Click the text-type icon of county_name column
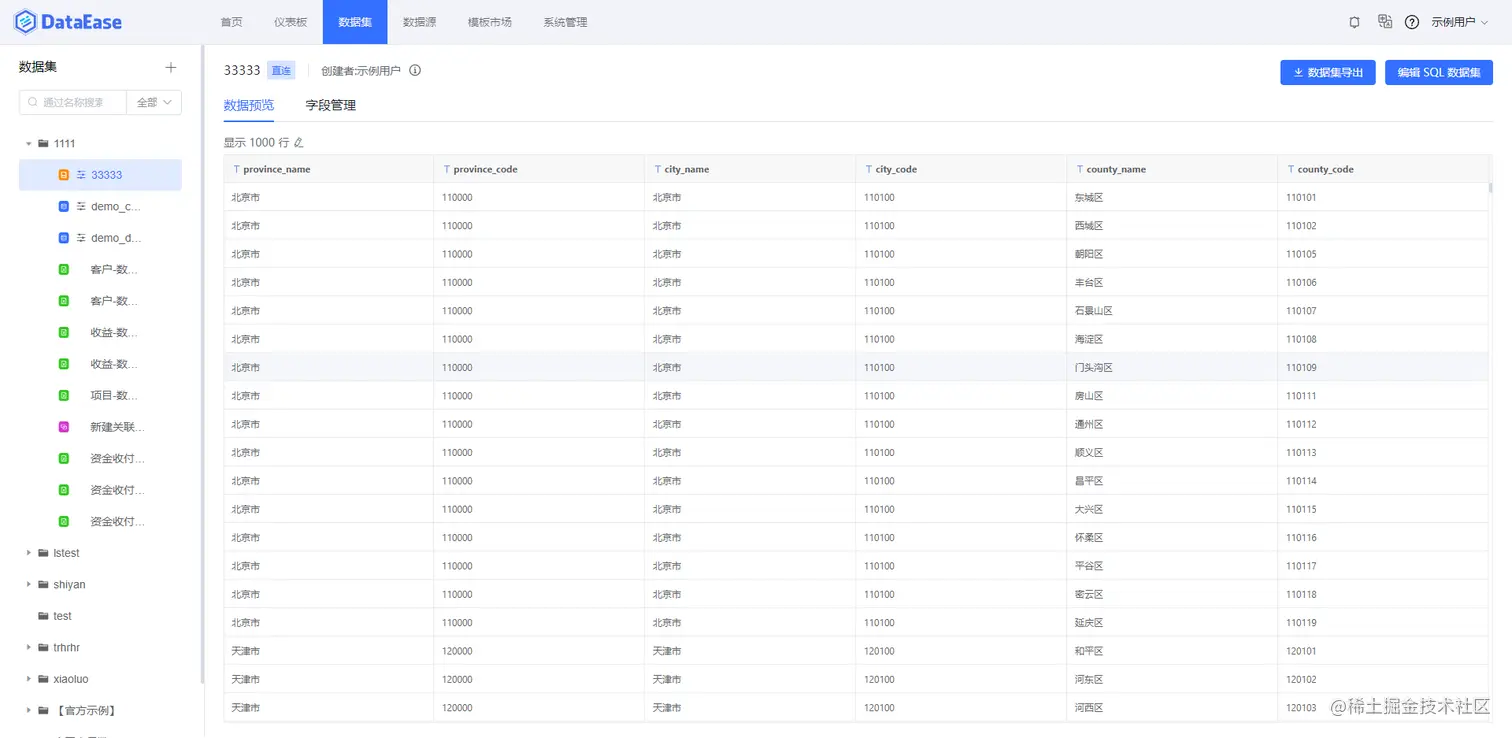 click(x=1080, y=169)
